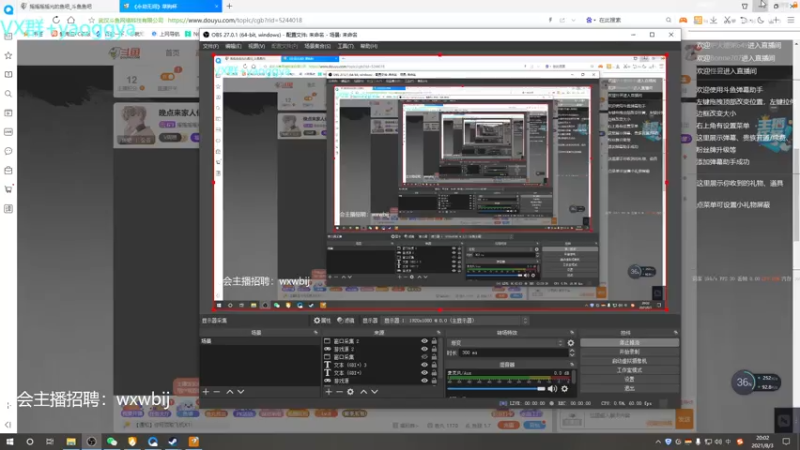Move scene up with the arrow icon
This screenshot has width=800, height=450.
tap(230, 392)
